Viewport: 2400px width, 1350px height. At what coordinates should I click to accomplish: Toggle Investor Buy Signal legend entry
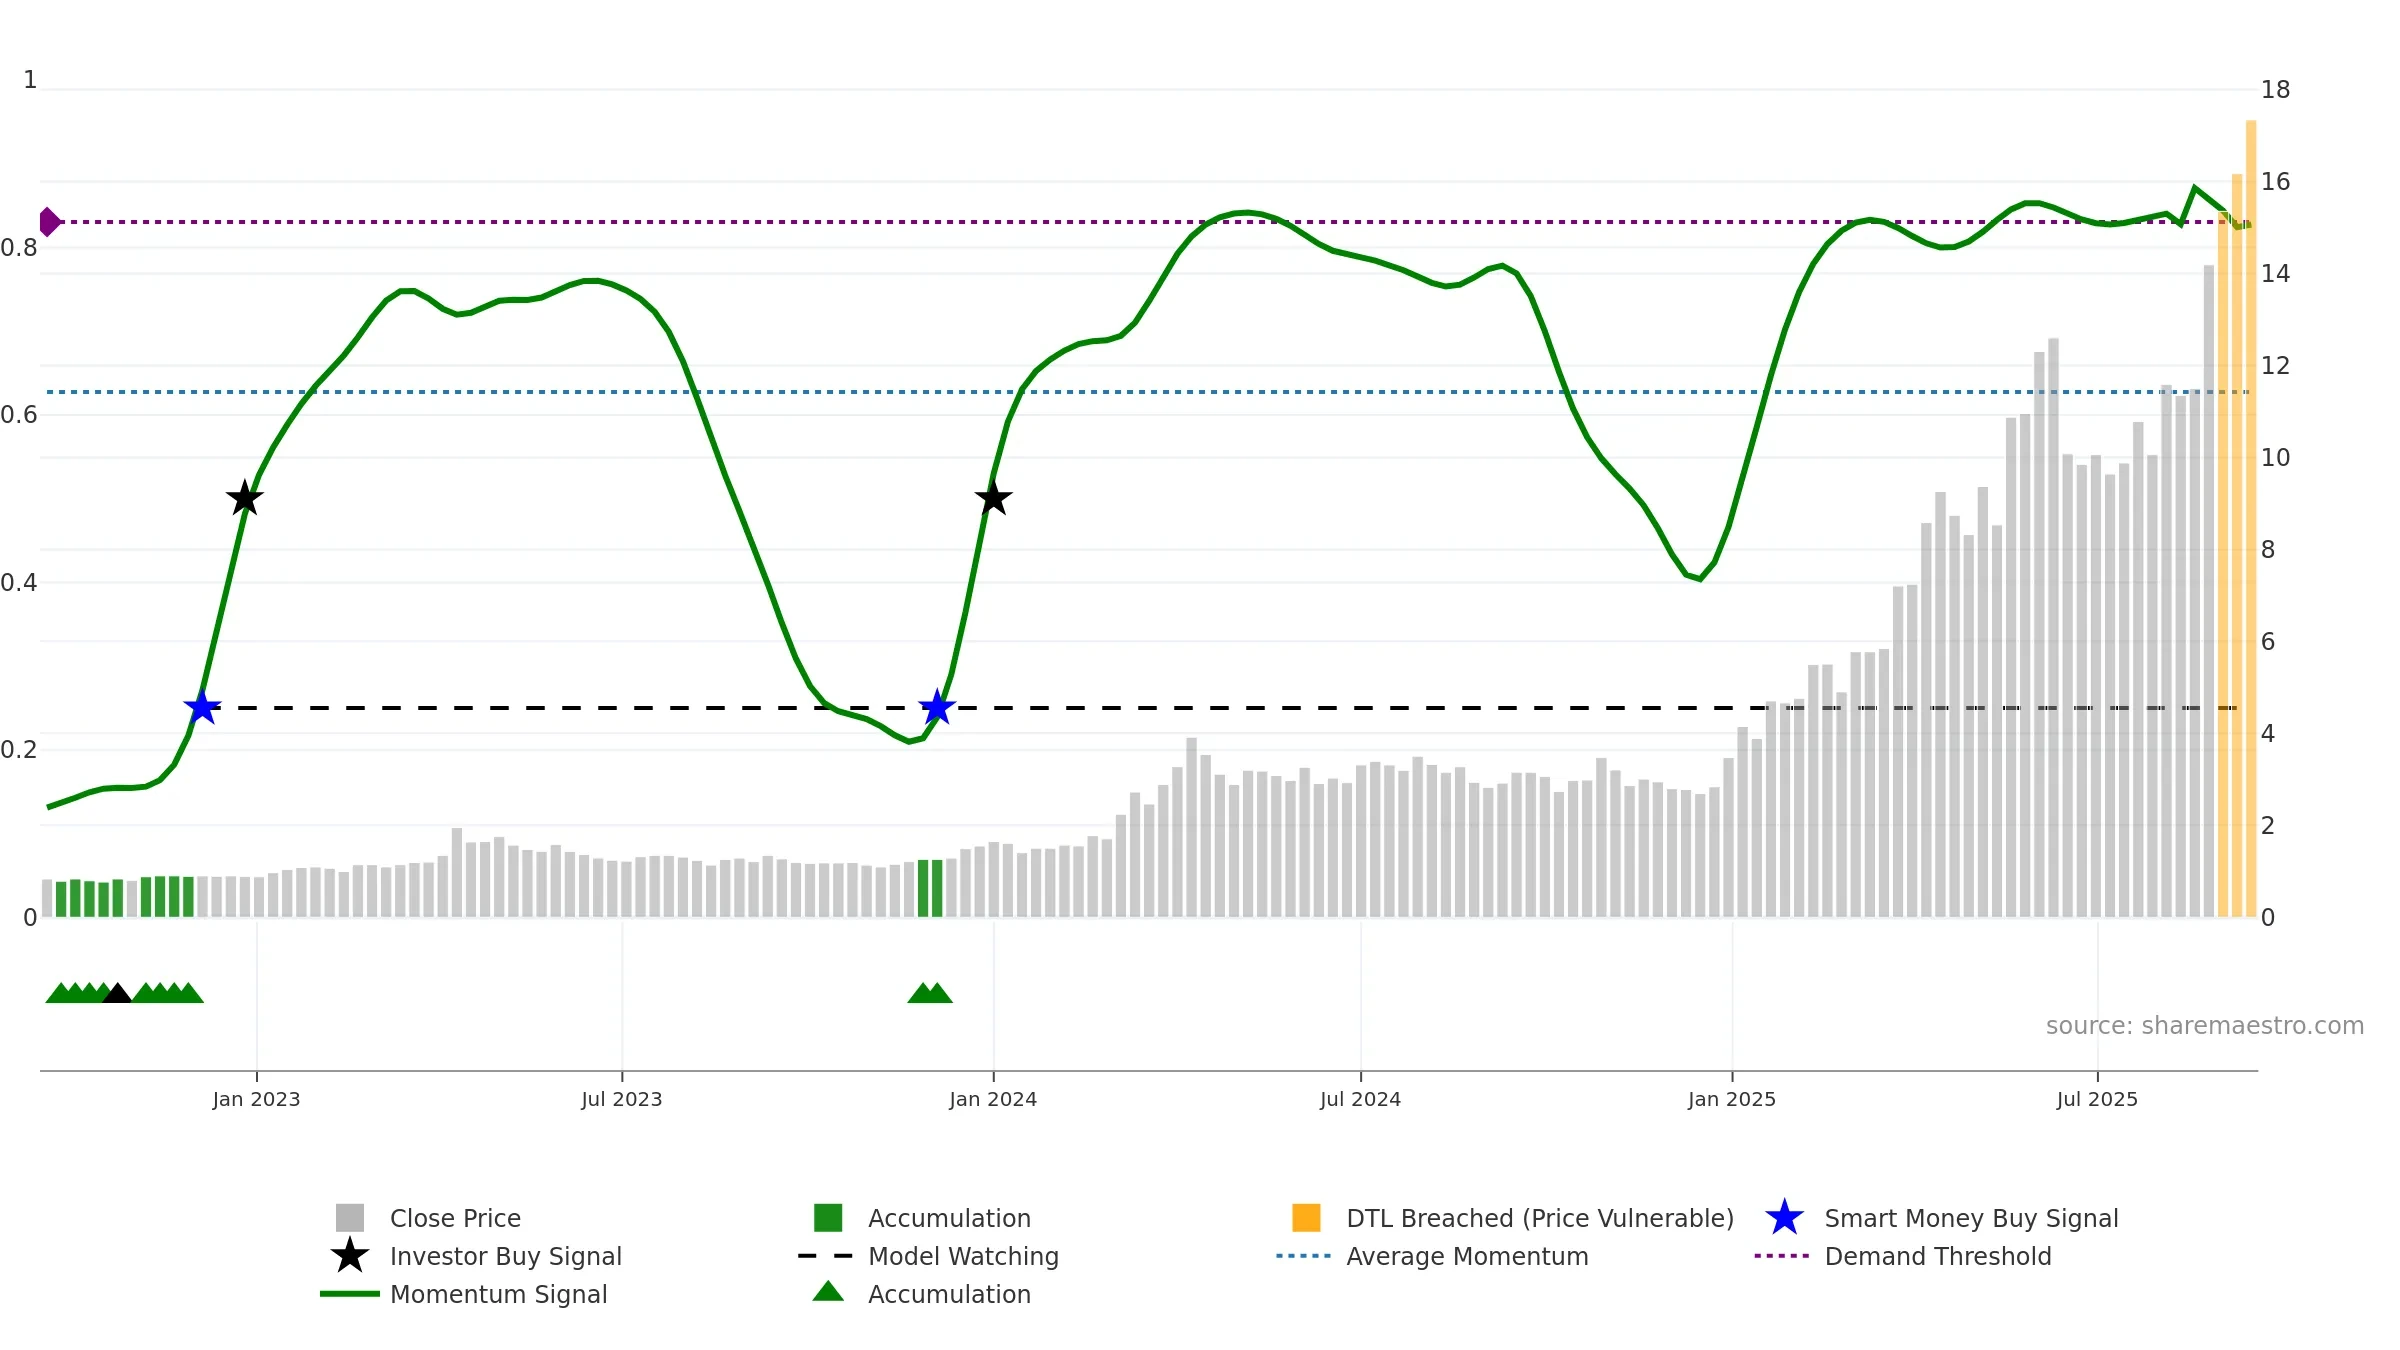[476, 1256]
